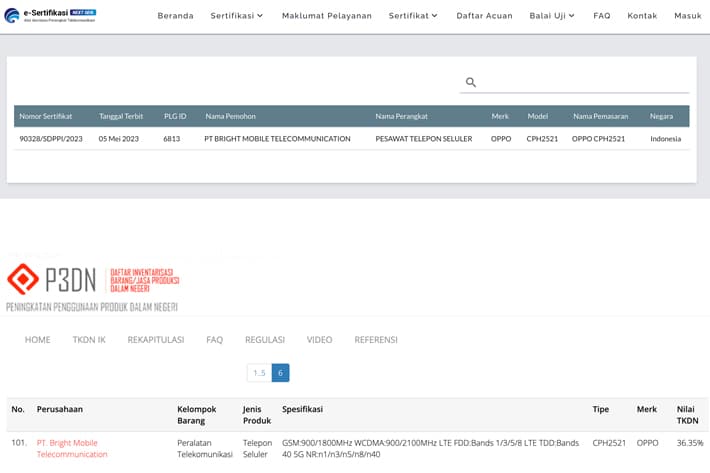Click the Kelompok Barang column header
The height and width of the screenshot is (473, 710).
pos(197,415)
